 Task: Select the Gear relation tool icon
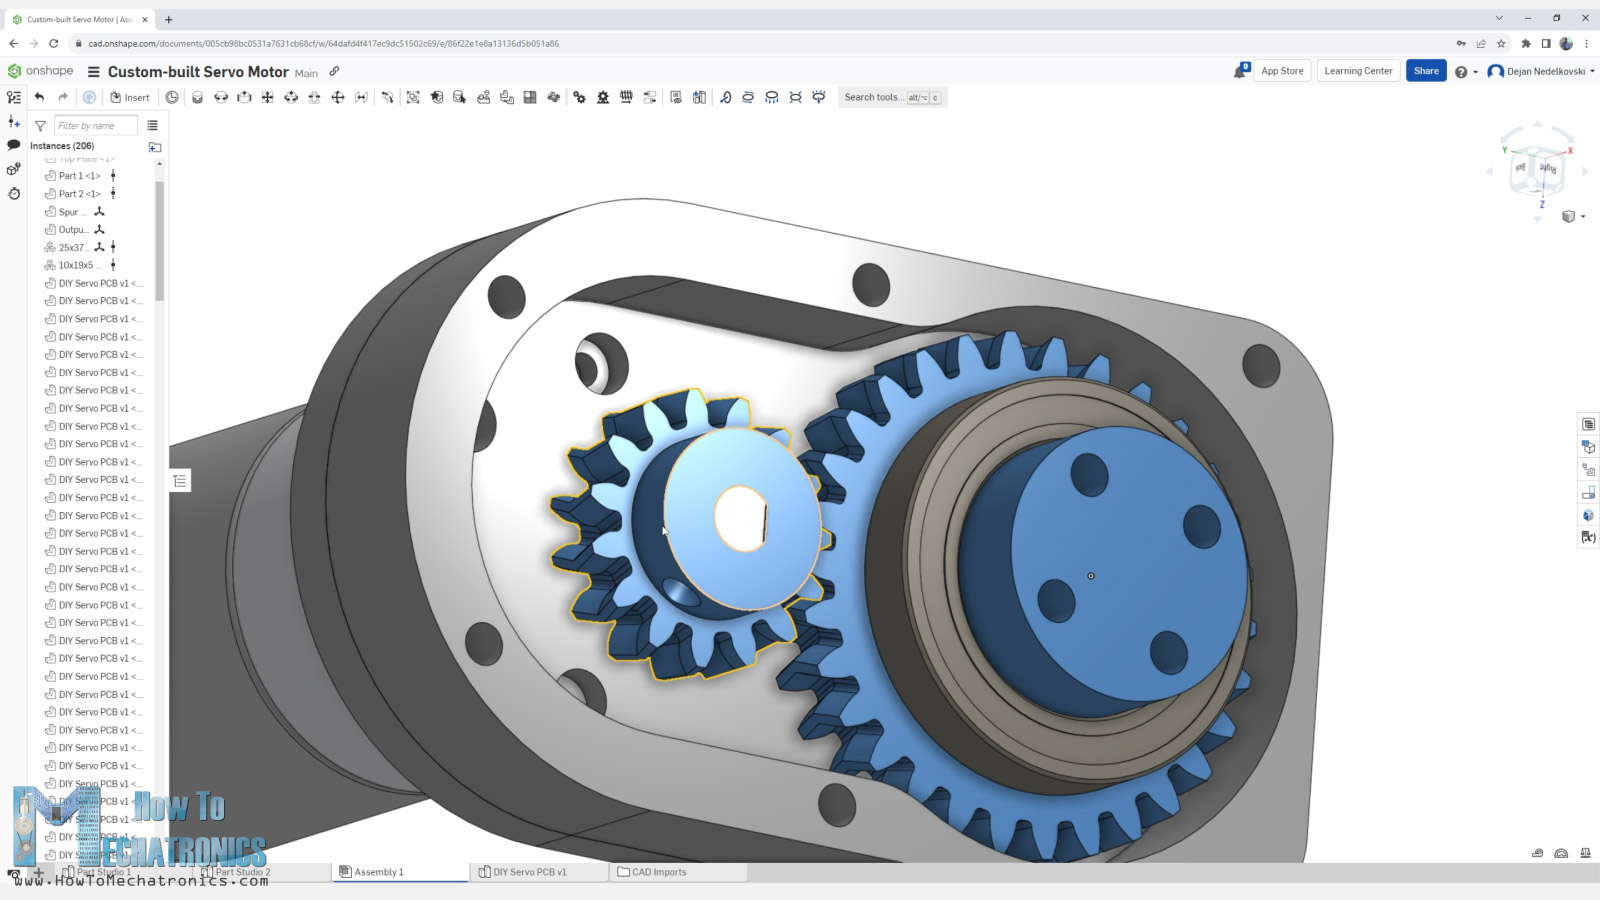pyautogui.click(x=579, y=97)
